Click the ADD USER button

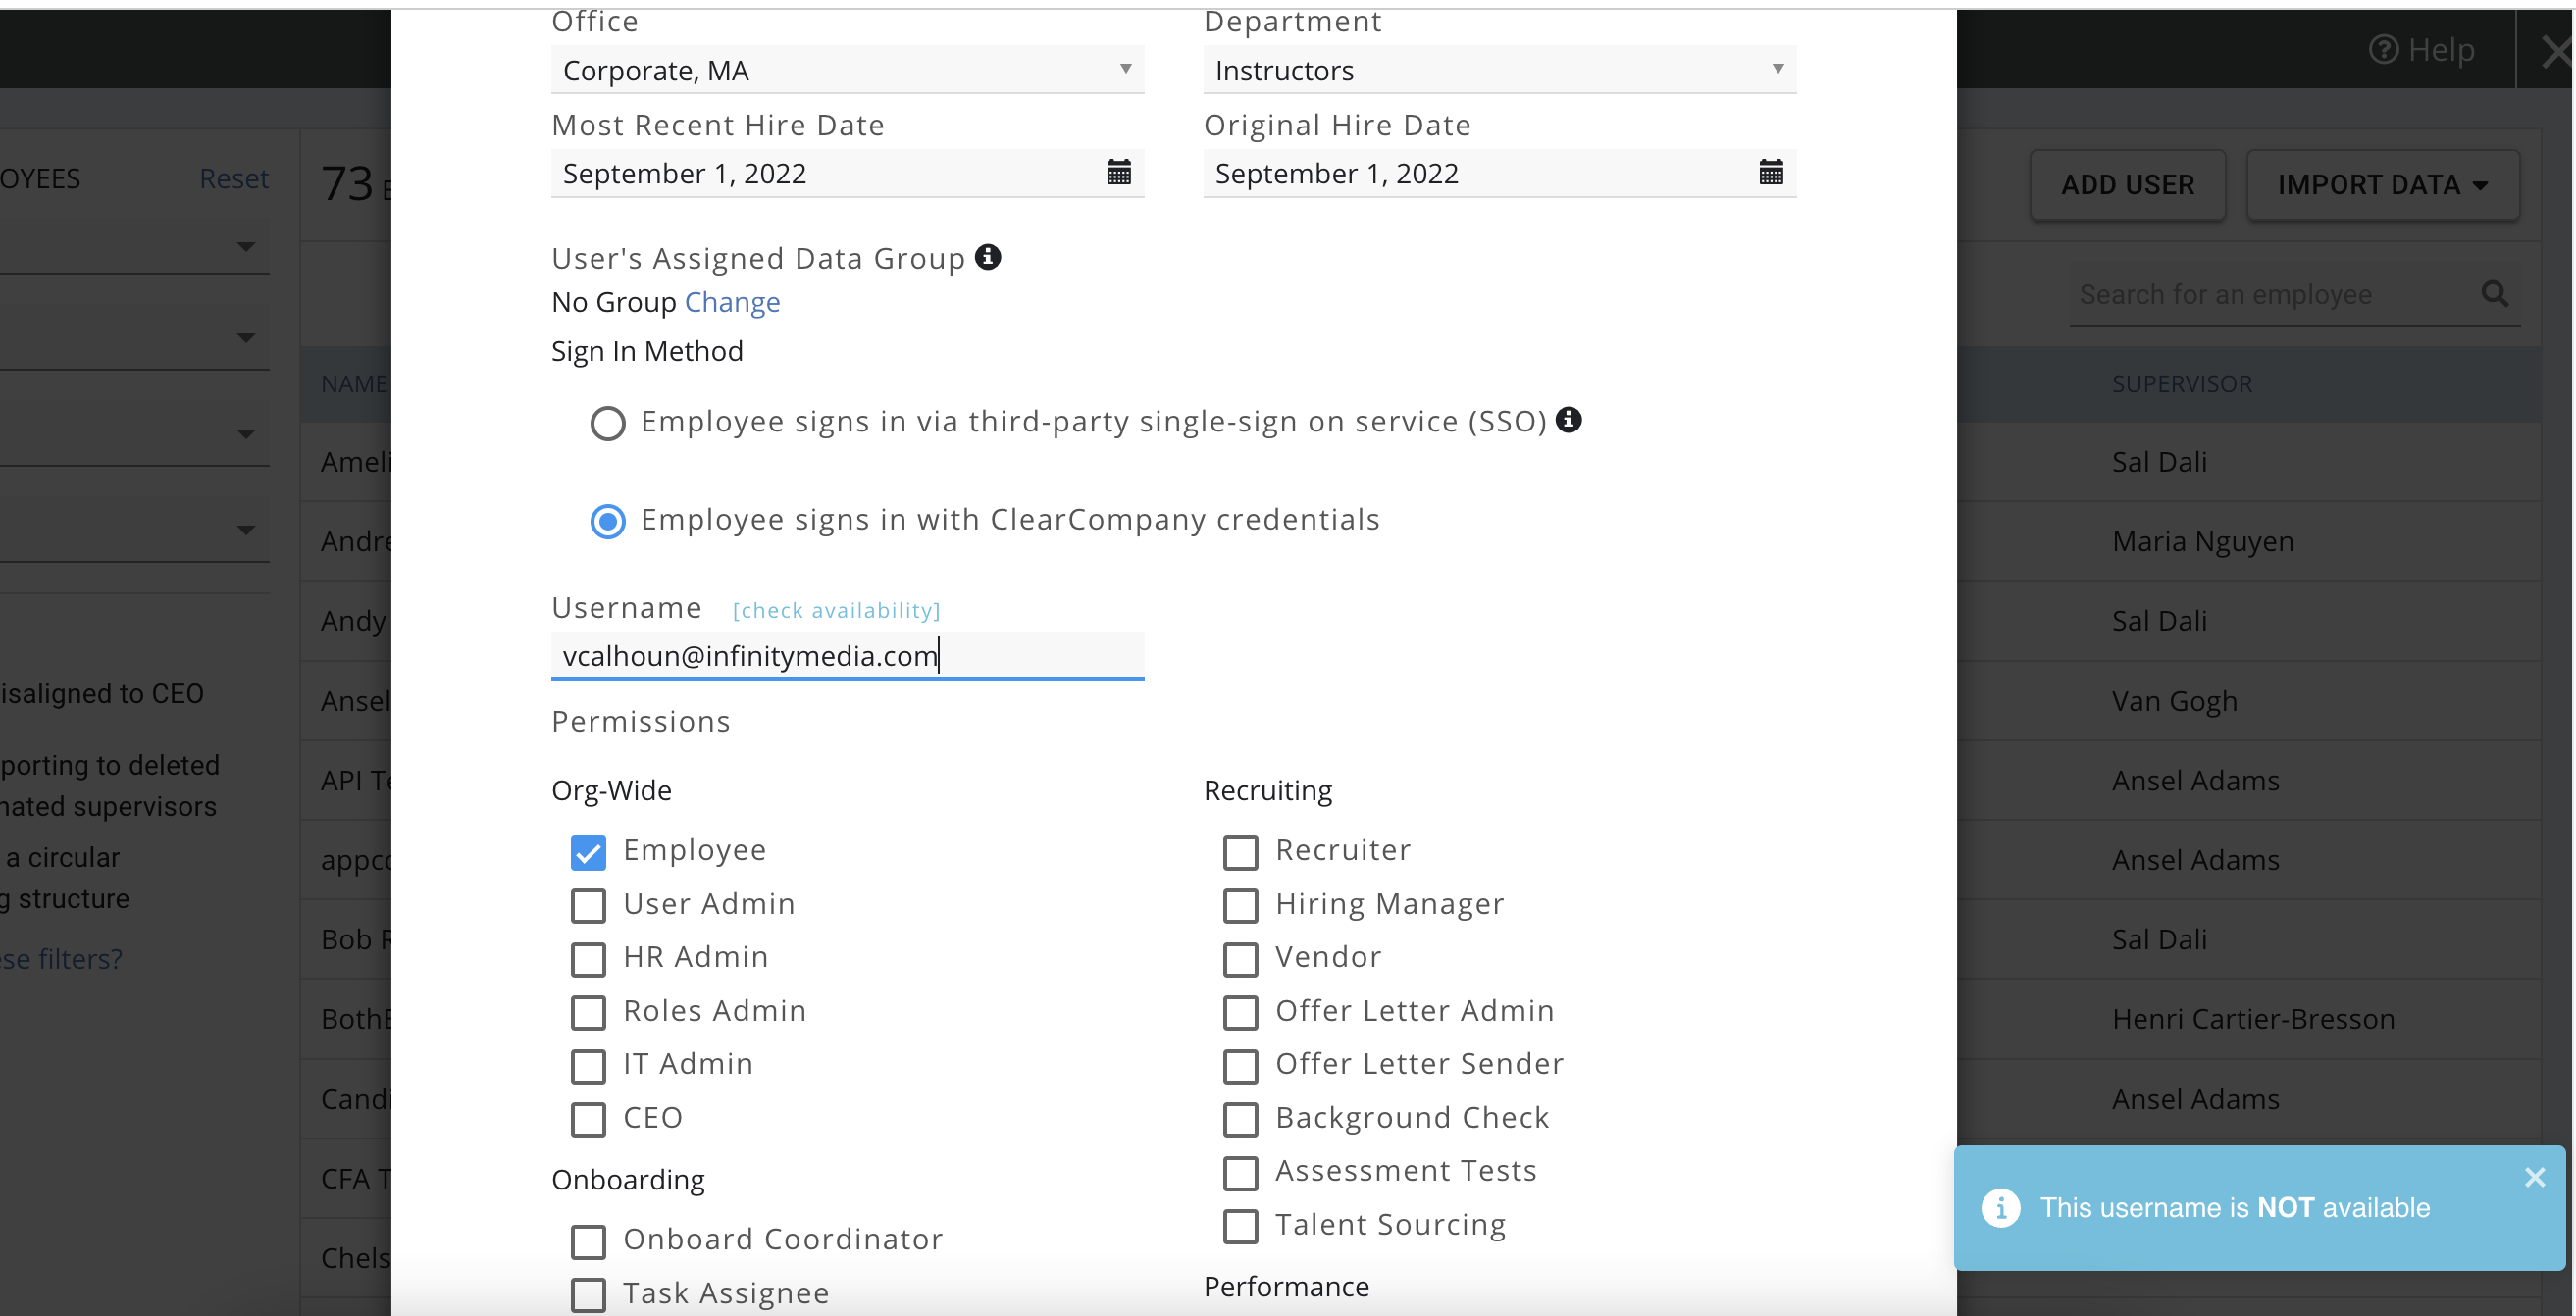2127,185
